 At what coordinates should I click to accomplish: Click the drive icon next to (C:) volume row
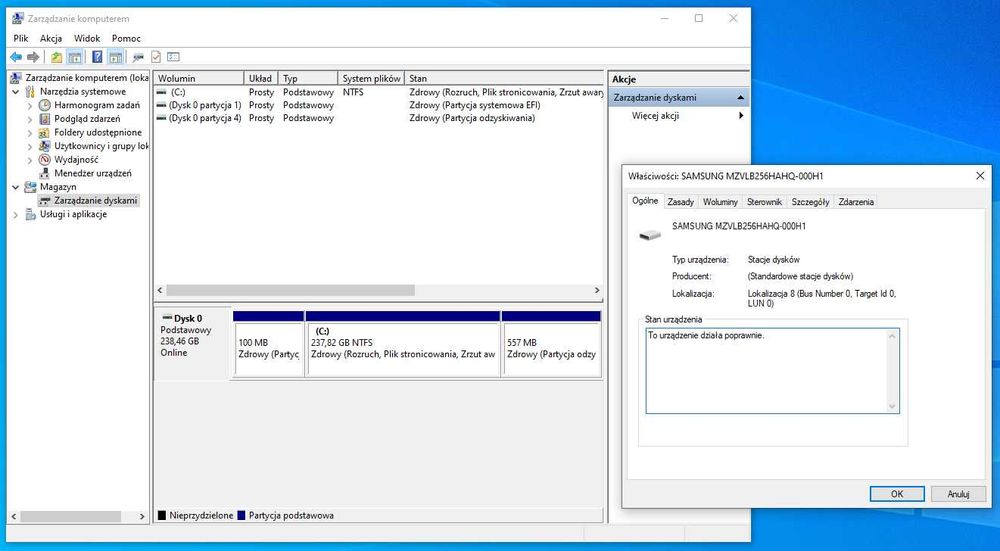coord(162,92)
